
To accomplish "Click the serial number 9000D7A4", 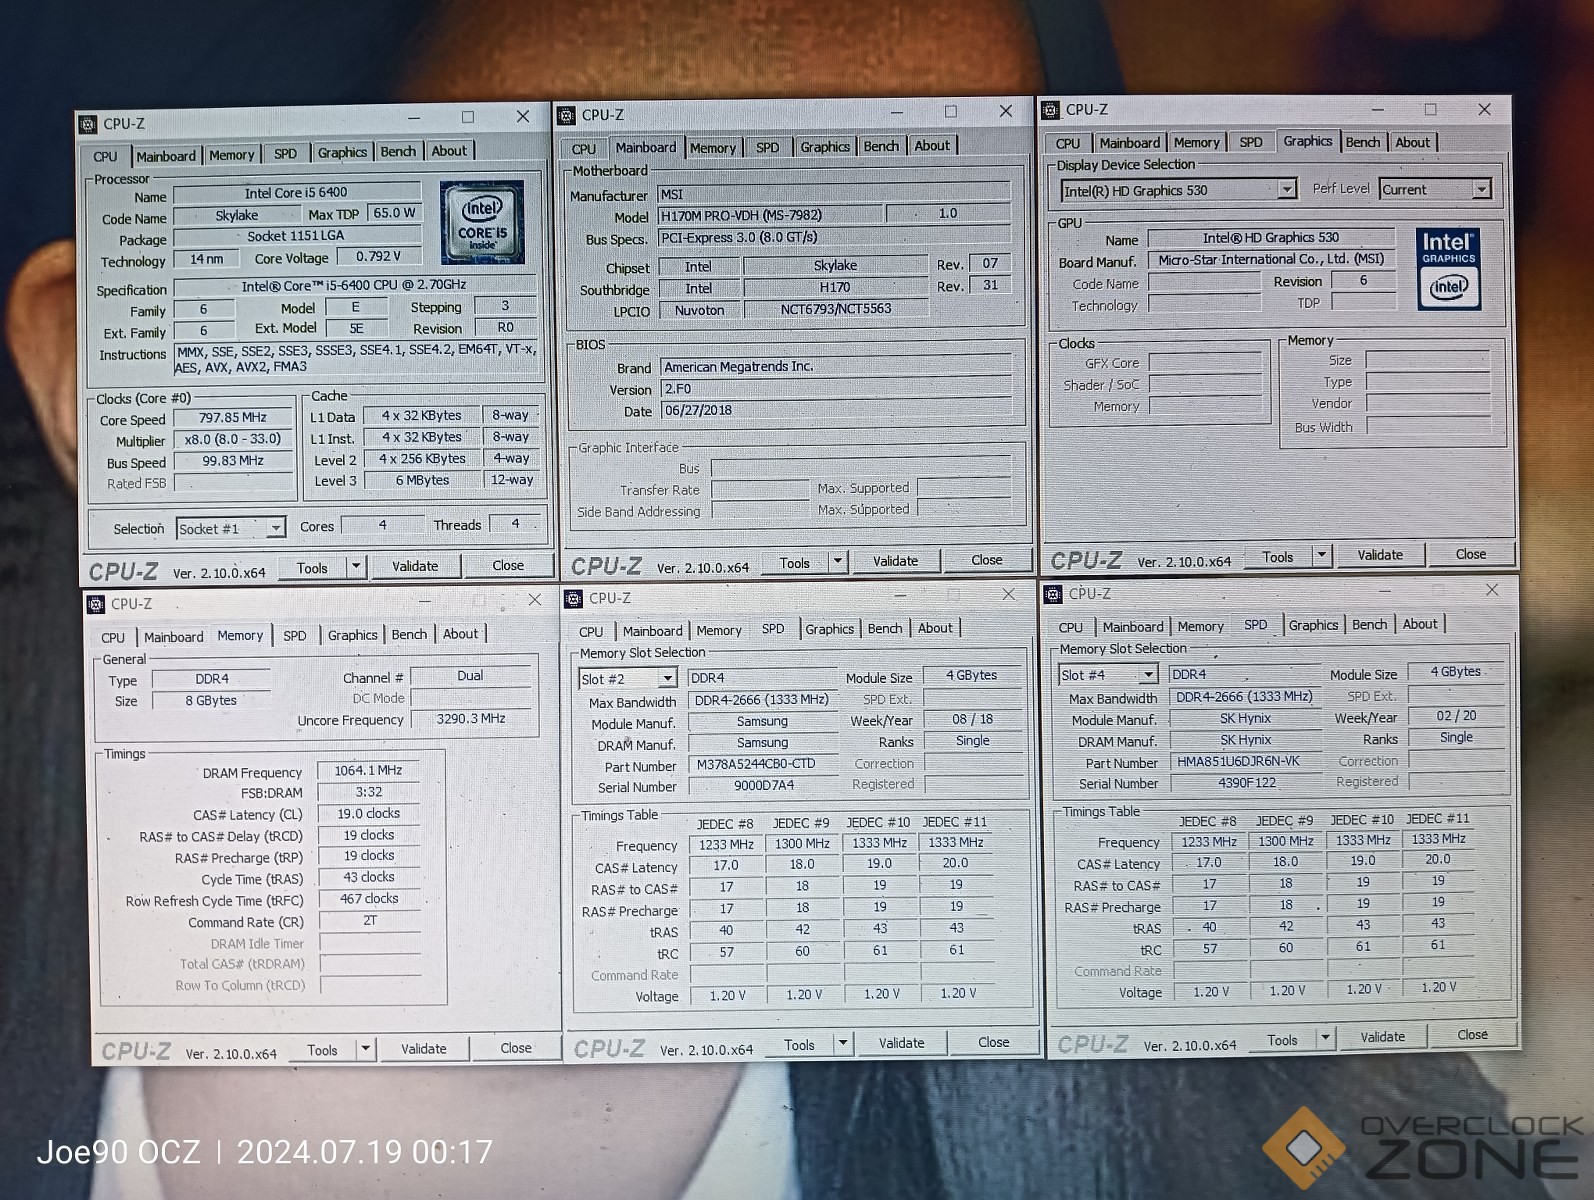I will [x=763, y=786].
